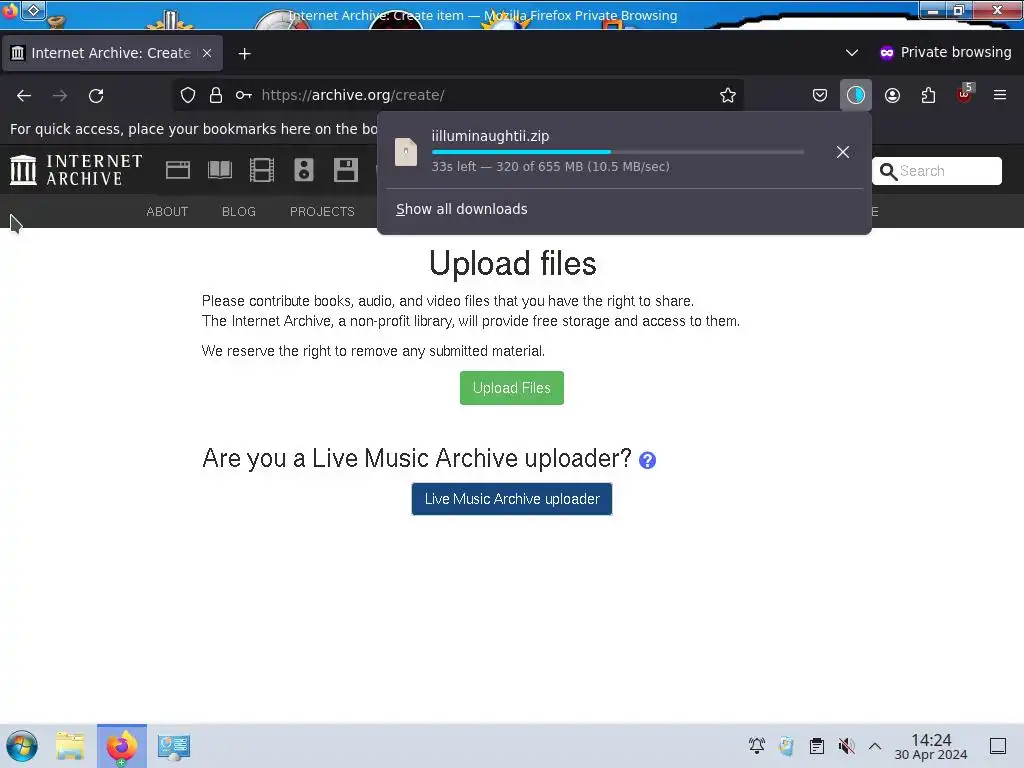The height and width of the screenshot is (768, 1024).
Task: Open the ABOUT menu item
Action: 167,212
